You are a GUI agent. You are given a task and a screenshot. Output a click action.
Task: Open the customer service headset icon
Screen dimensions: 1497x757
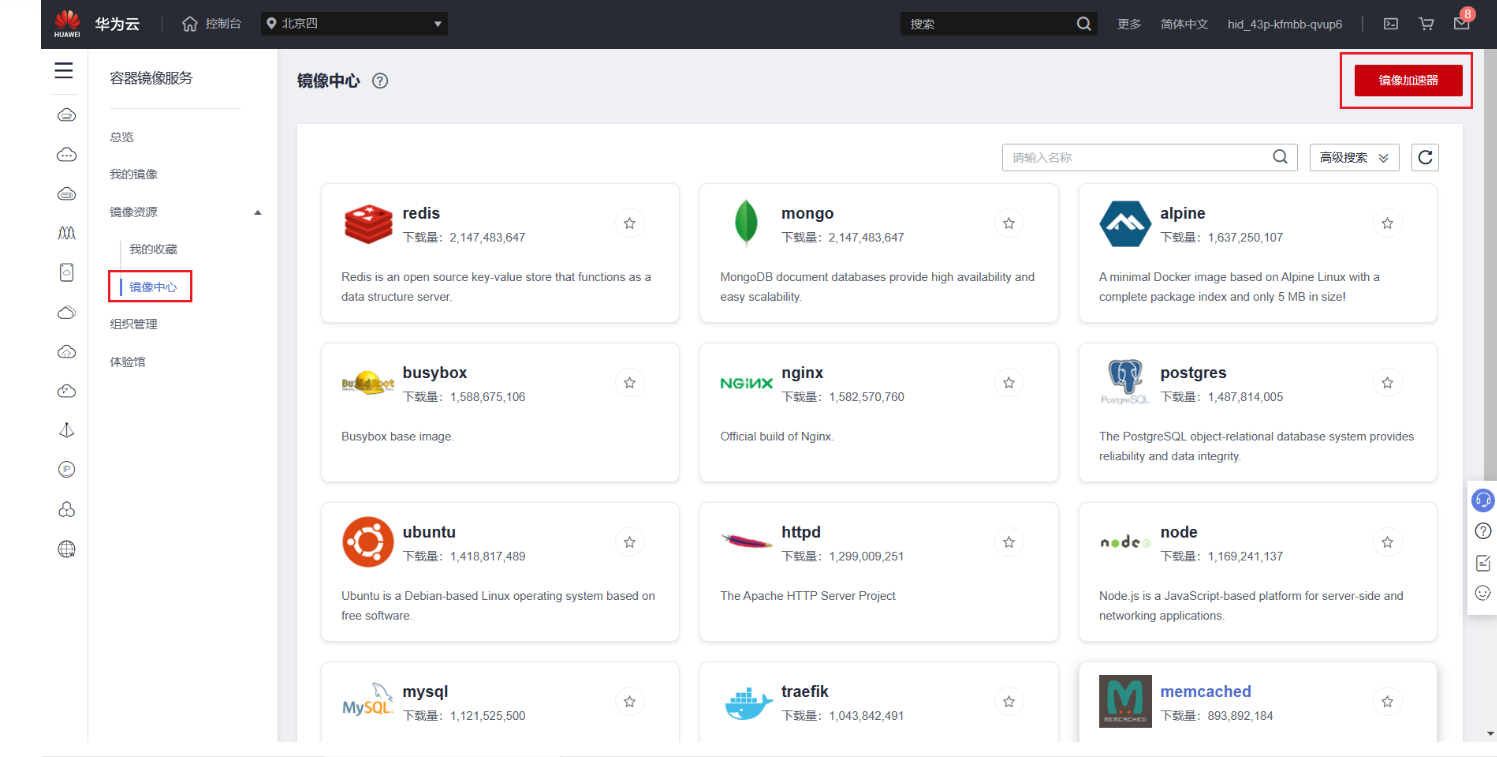[1483, 499]
